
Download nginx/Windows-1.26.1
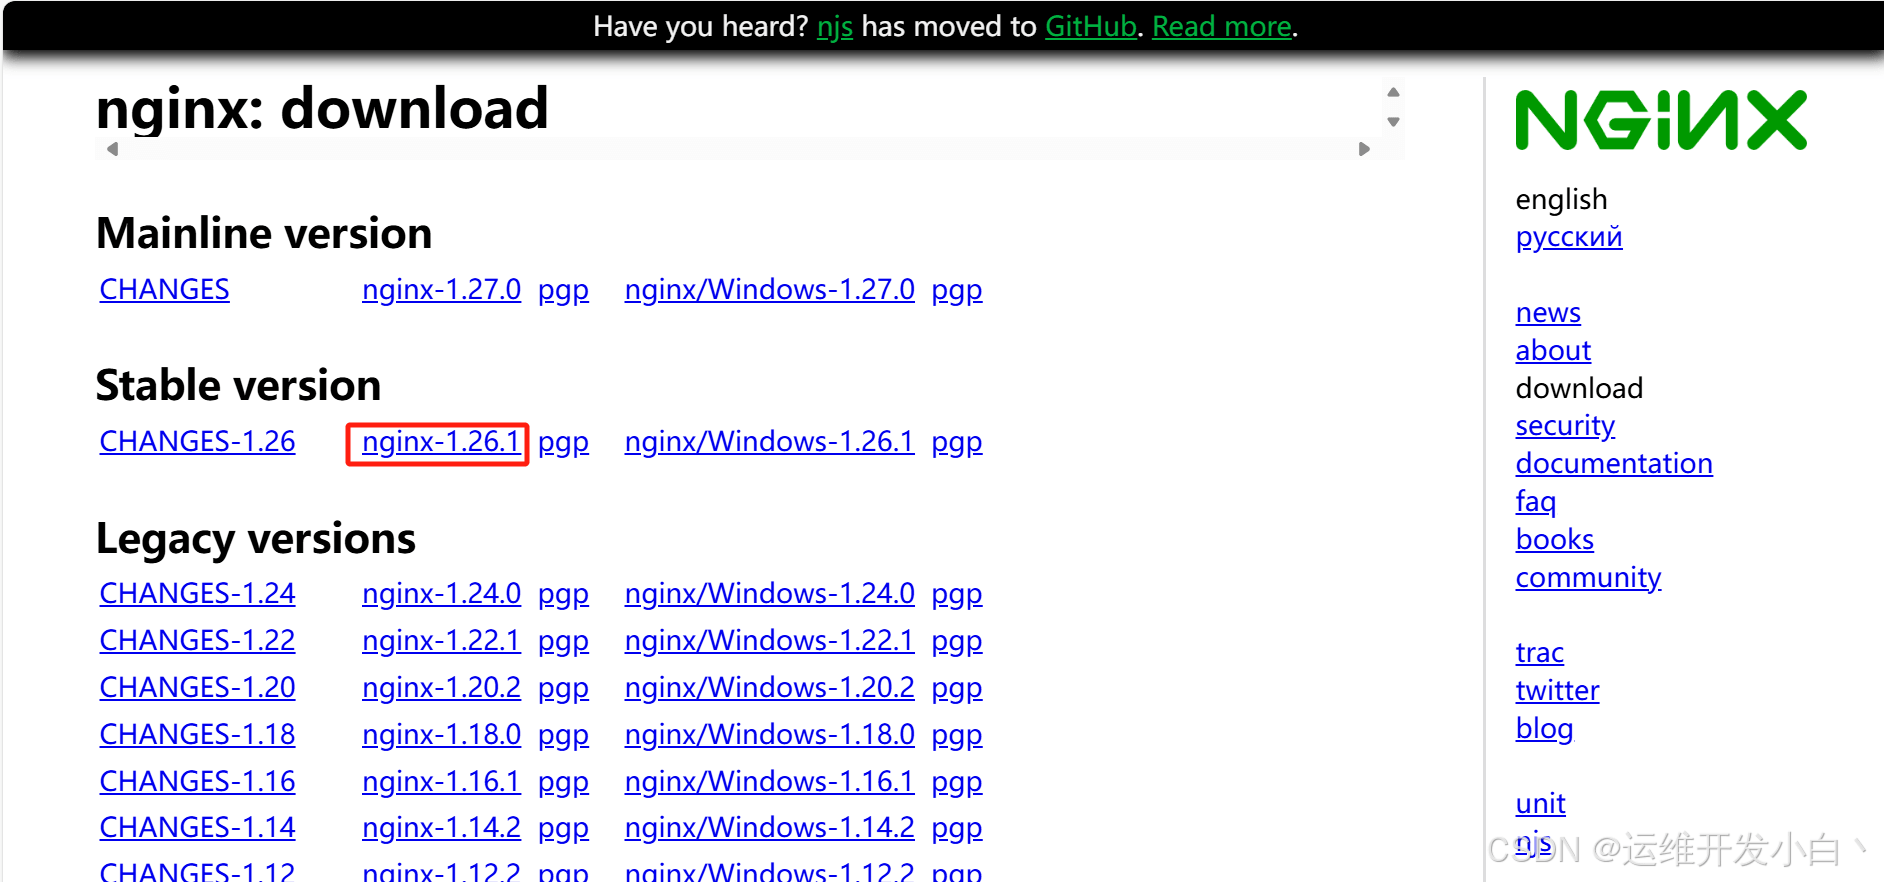point(769,441)
